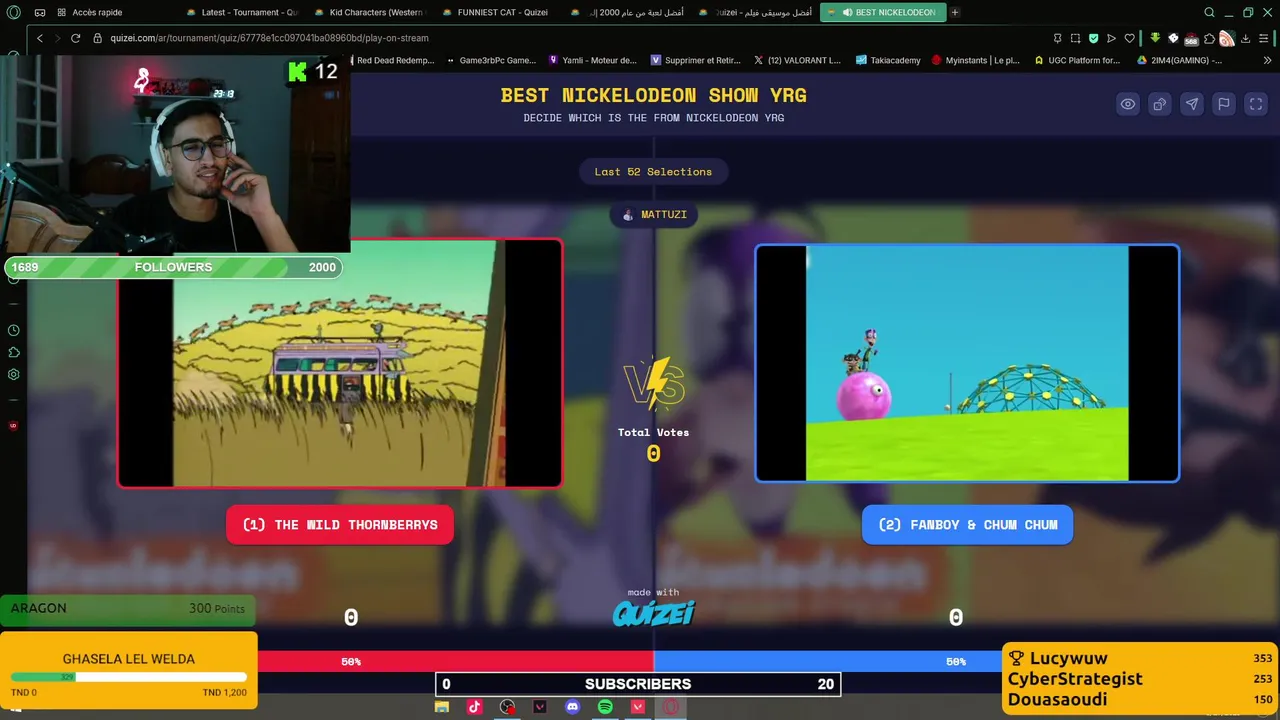Click the flag report icon
This screenshot has height=720, width=1280.
(x=1224, y=104)
